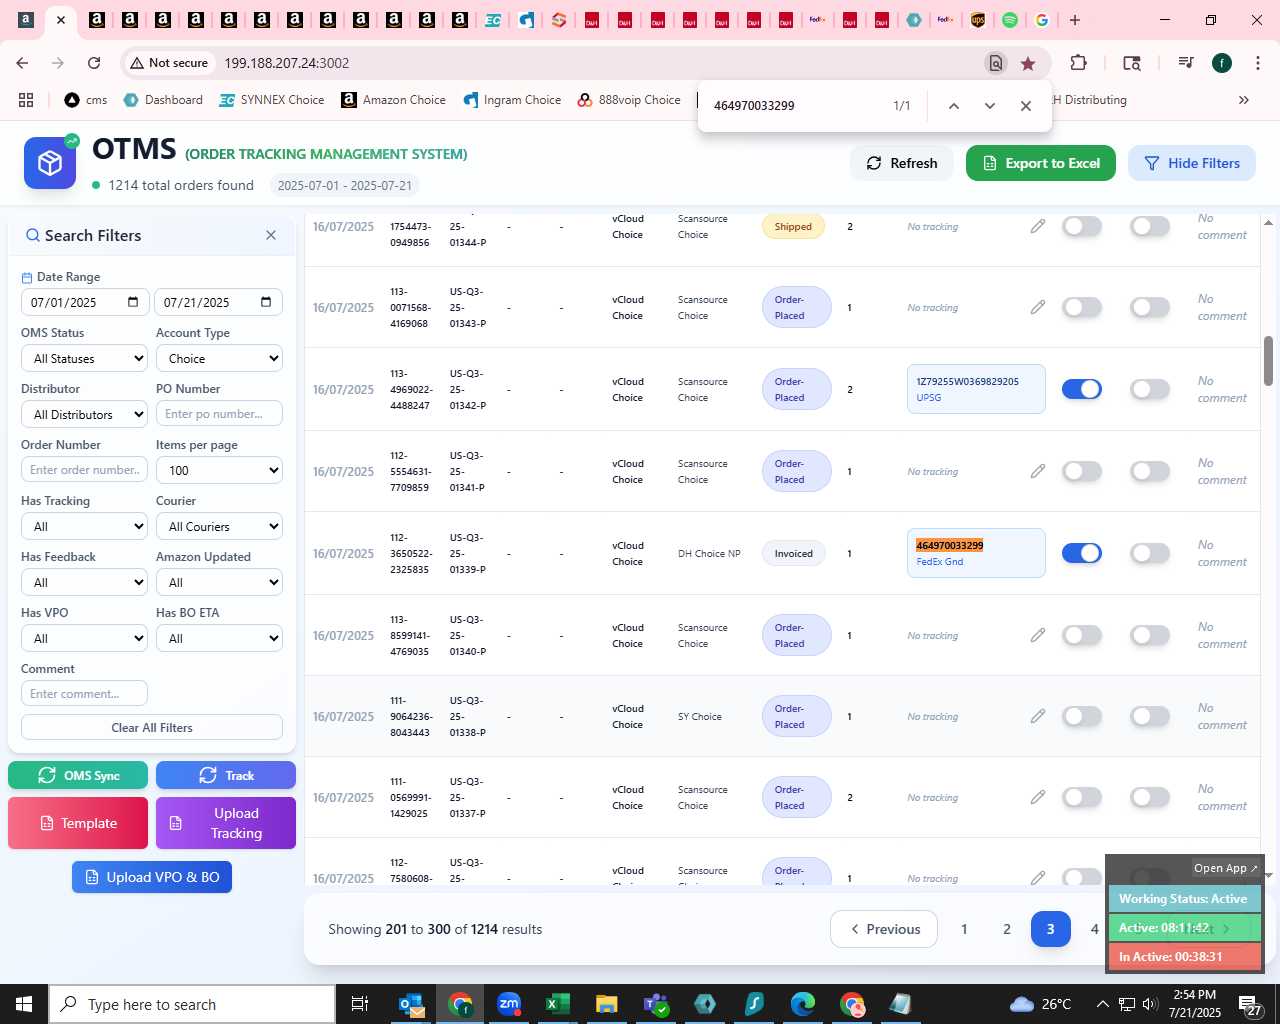Viewport: 1280px width, 1024px height.
Task: Open the Has VPO dropdown
Action: point(84,638)
